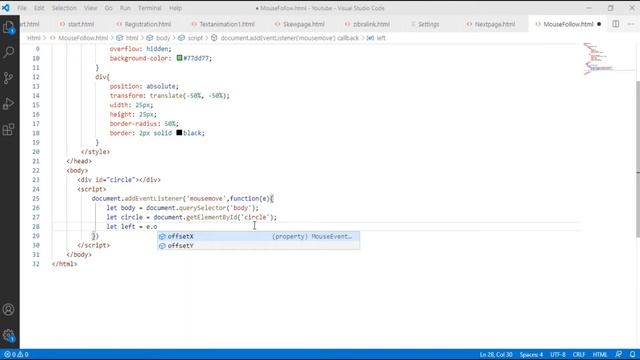Open the Source Control view

click(9, 78)
